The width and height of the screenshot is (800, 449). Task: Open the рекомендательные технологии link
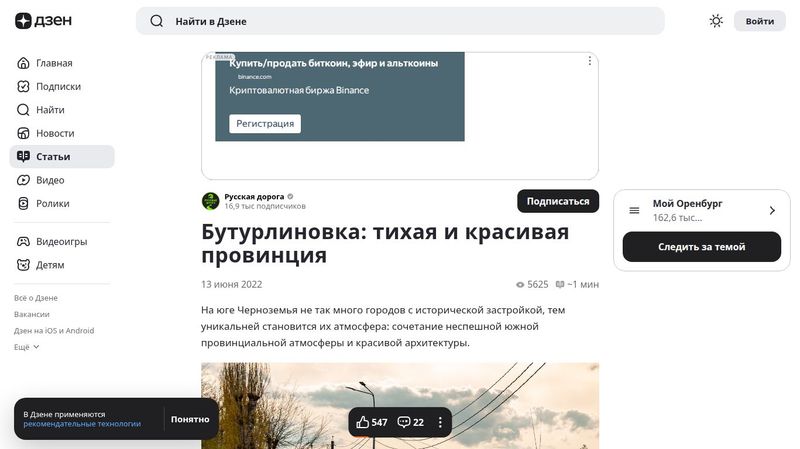(82, 424)
